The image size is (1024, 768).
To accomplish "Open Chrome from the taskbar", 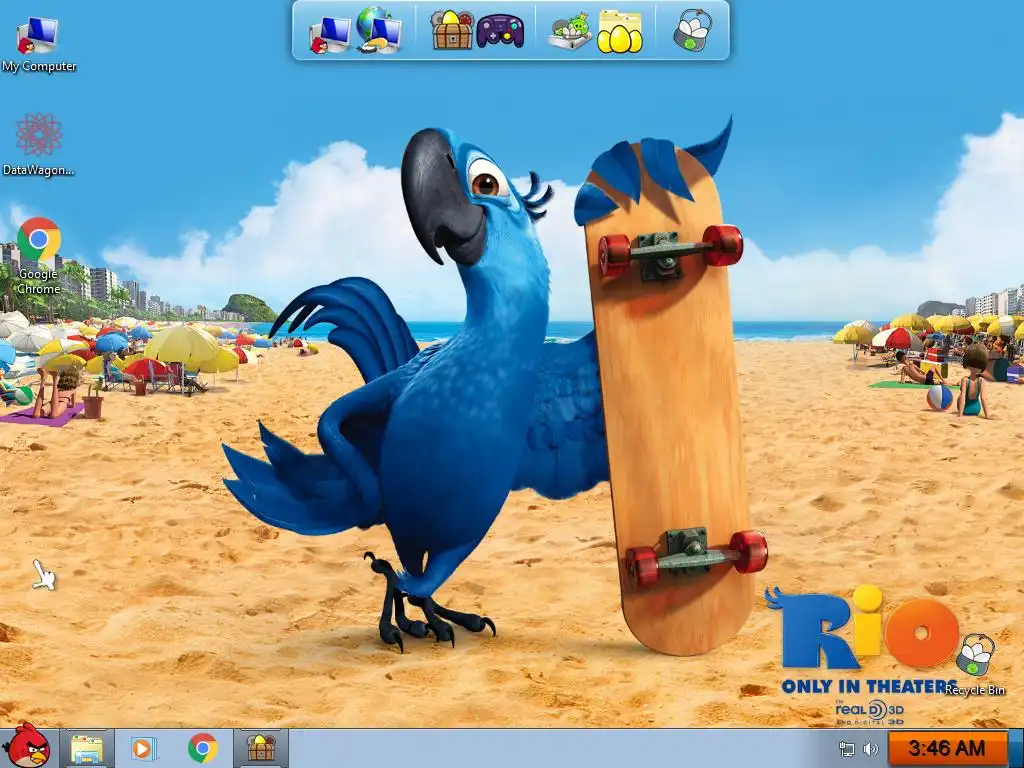I will [202, 748].
